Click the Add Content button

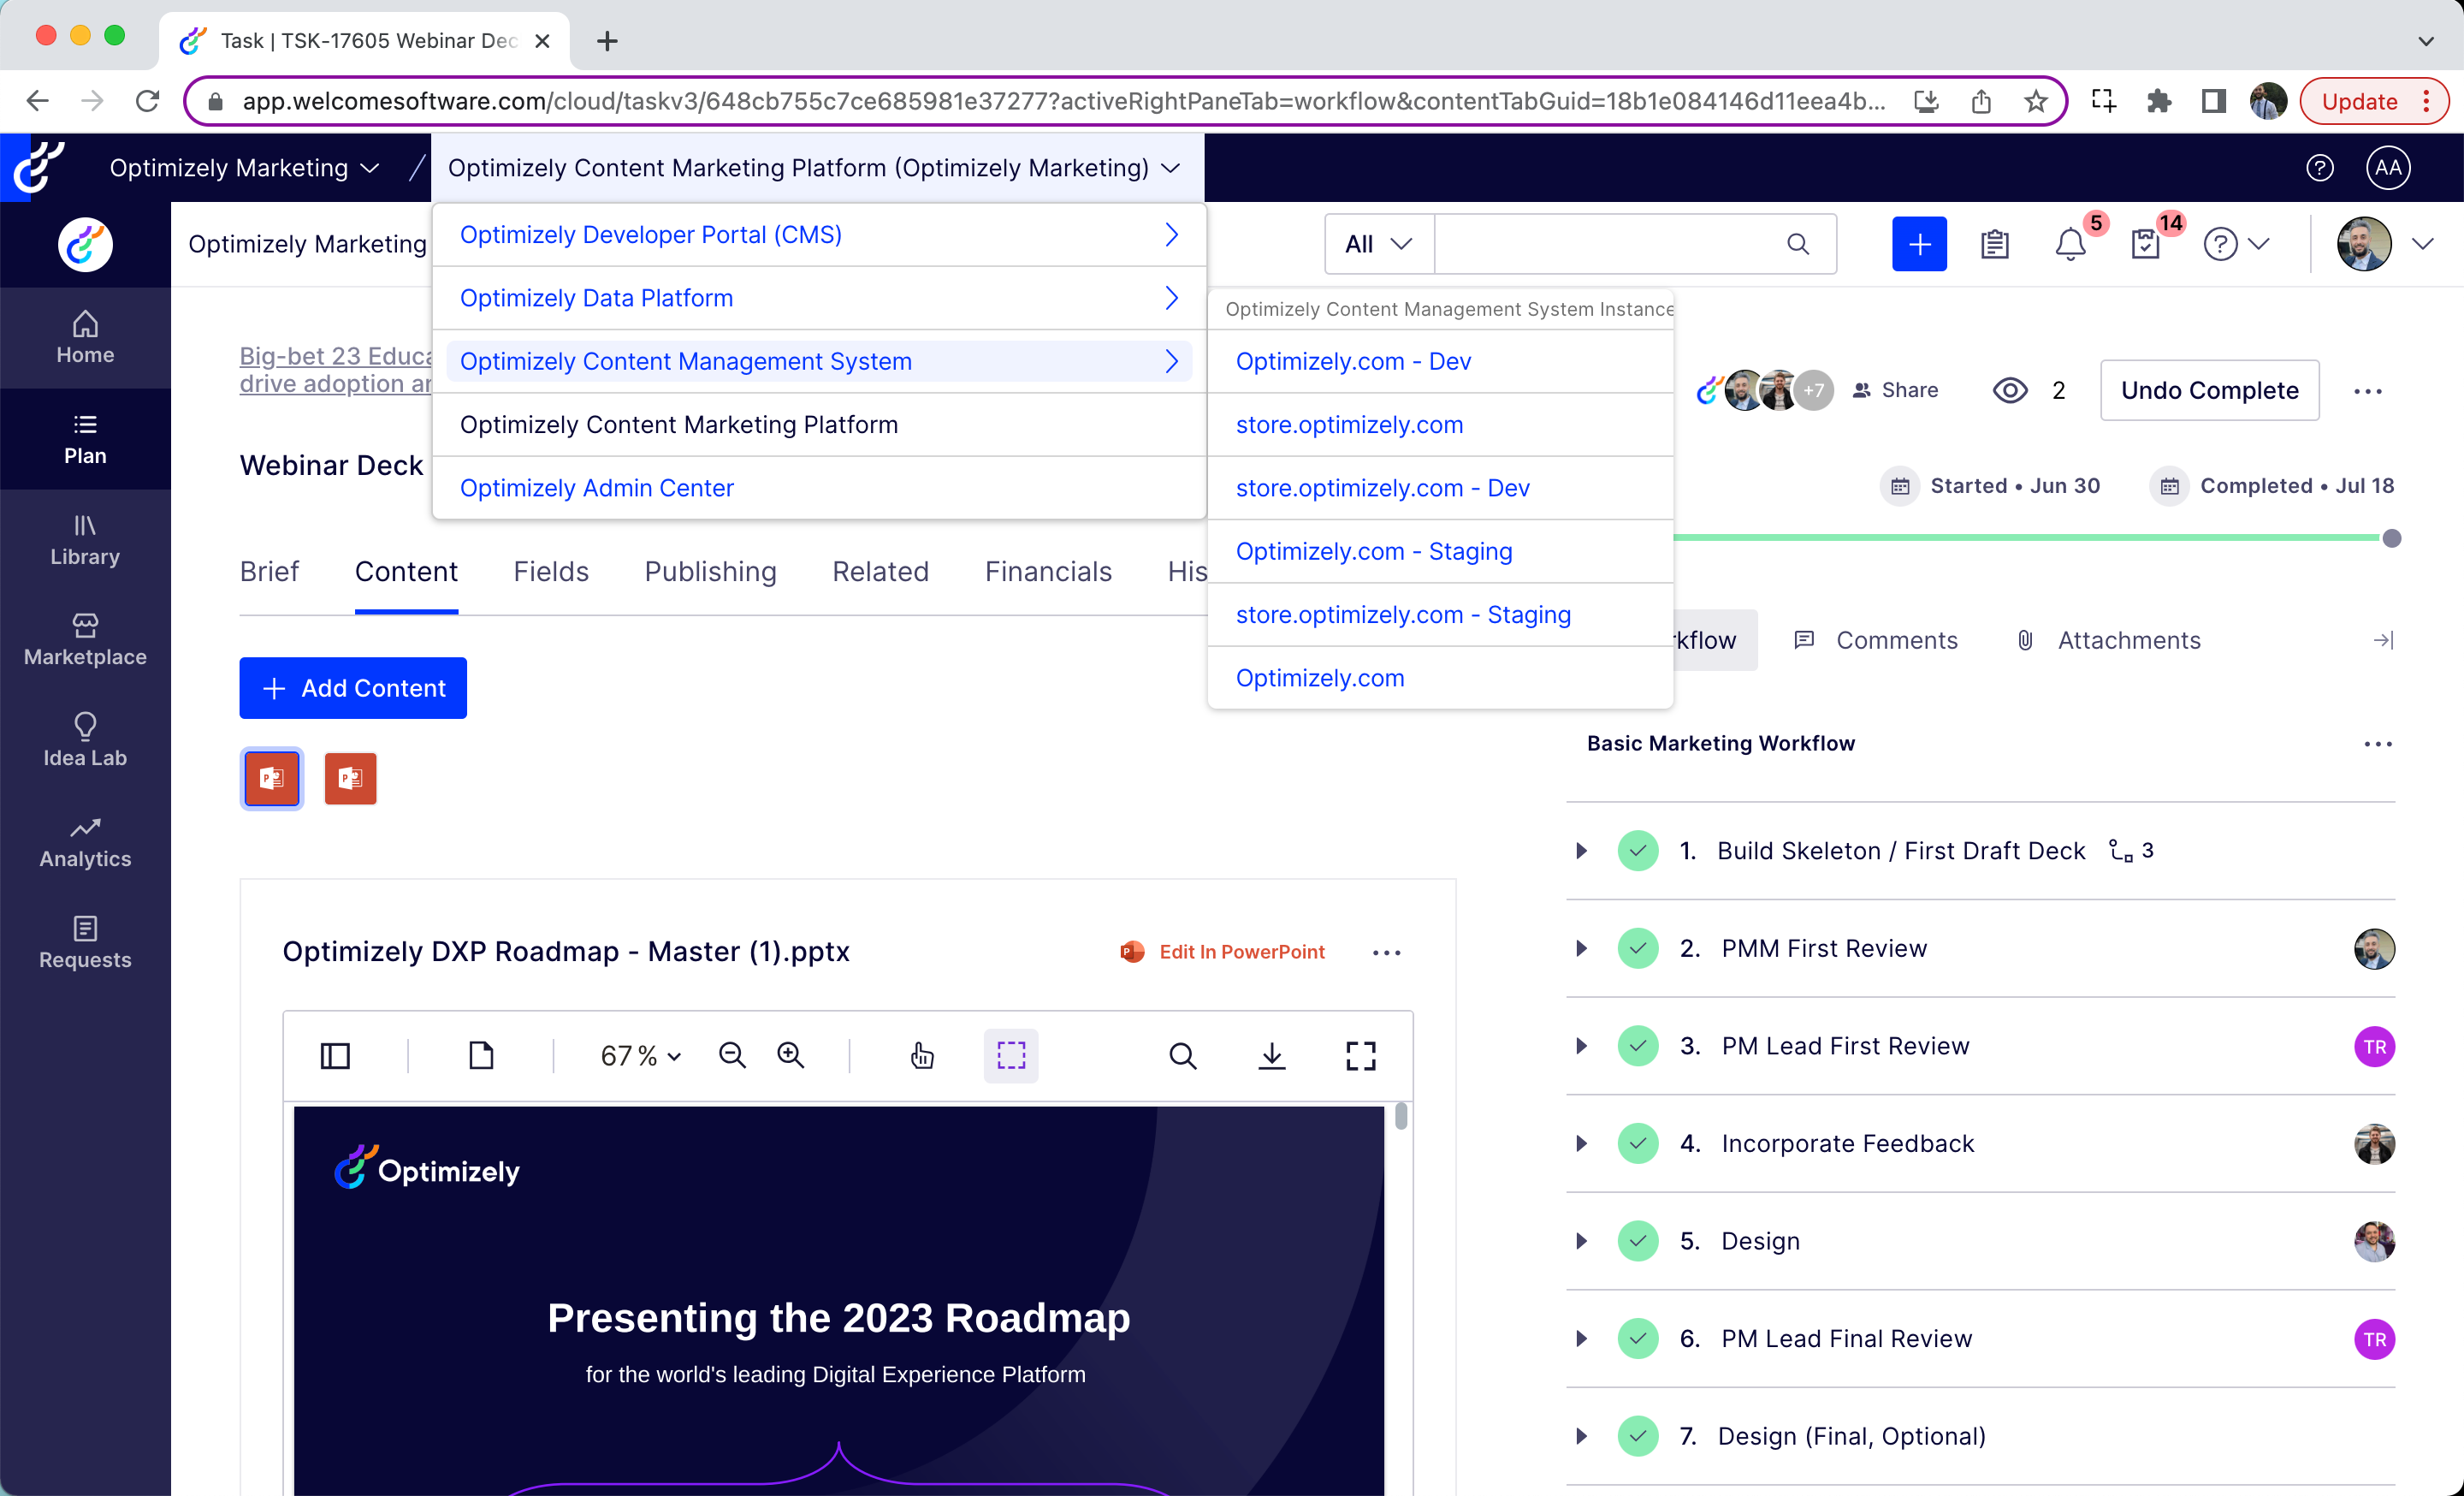352,688
